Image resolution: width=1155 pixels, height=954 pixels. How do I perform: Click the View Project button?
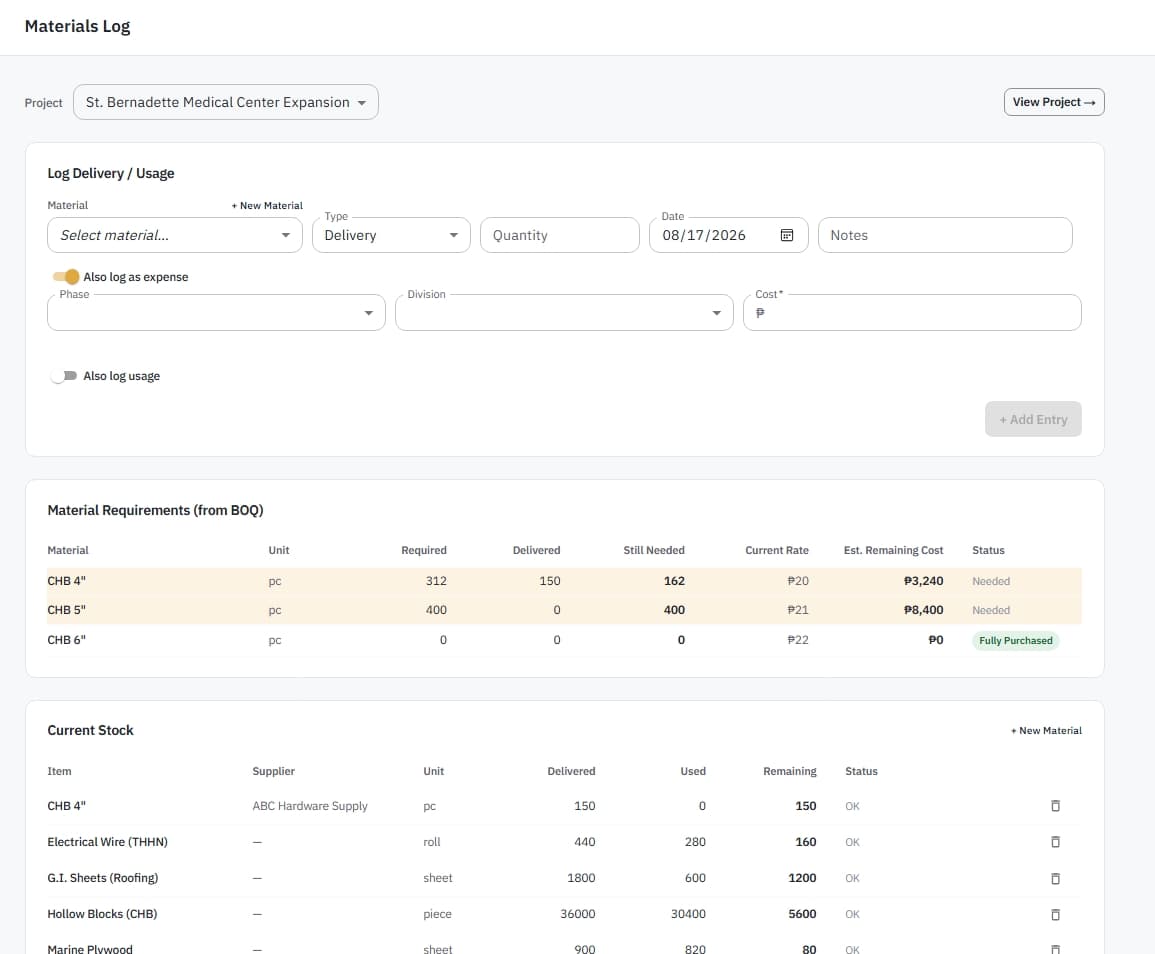[x=1053, y=102]
